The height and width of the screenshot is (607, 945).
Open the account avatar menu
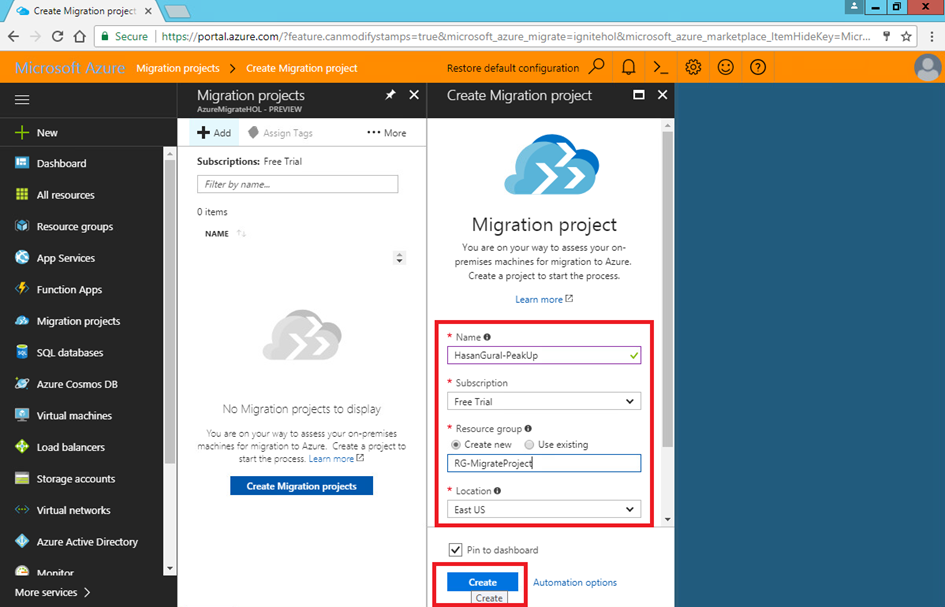928,68
